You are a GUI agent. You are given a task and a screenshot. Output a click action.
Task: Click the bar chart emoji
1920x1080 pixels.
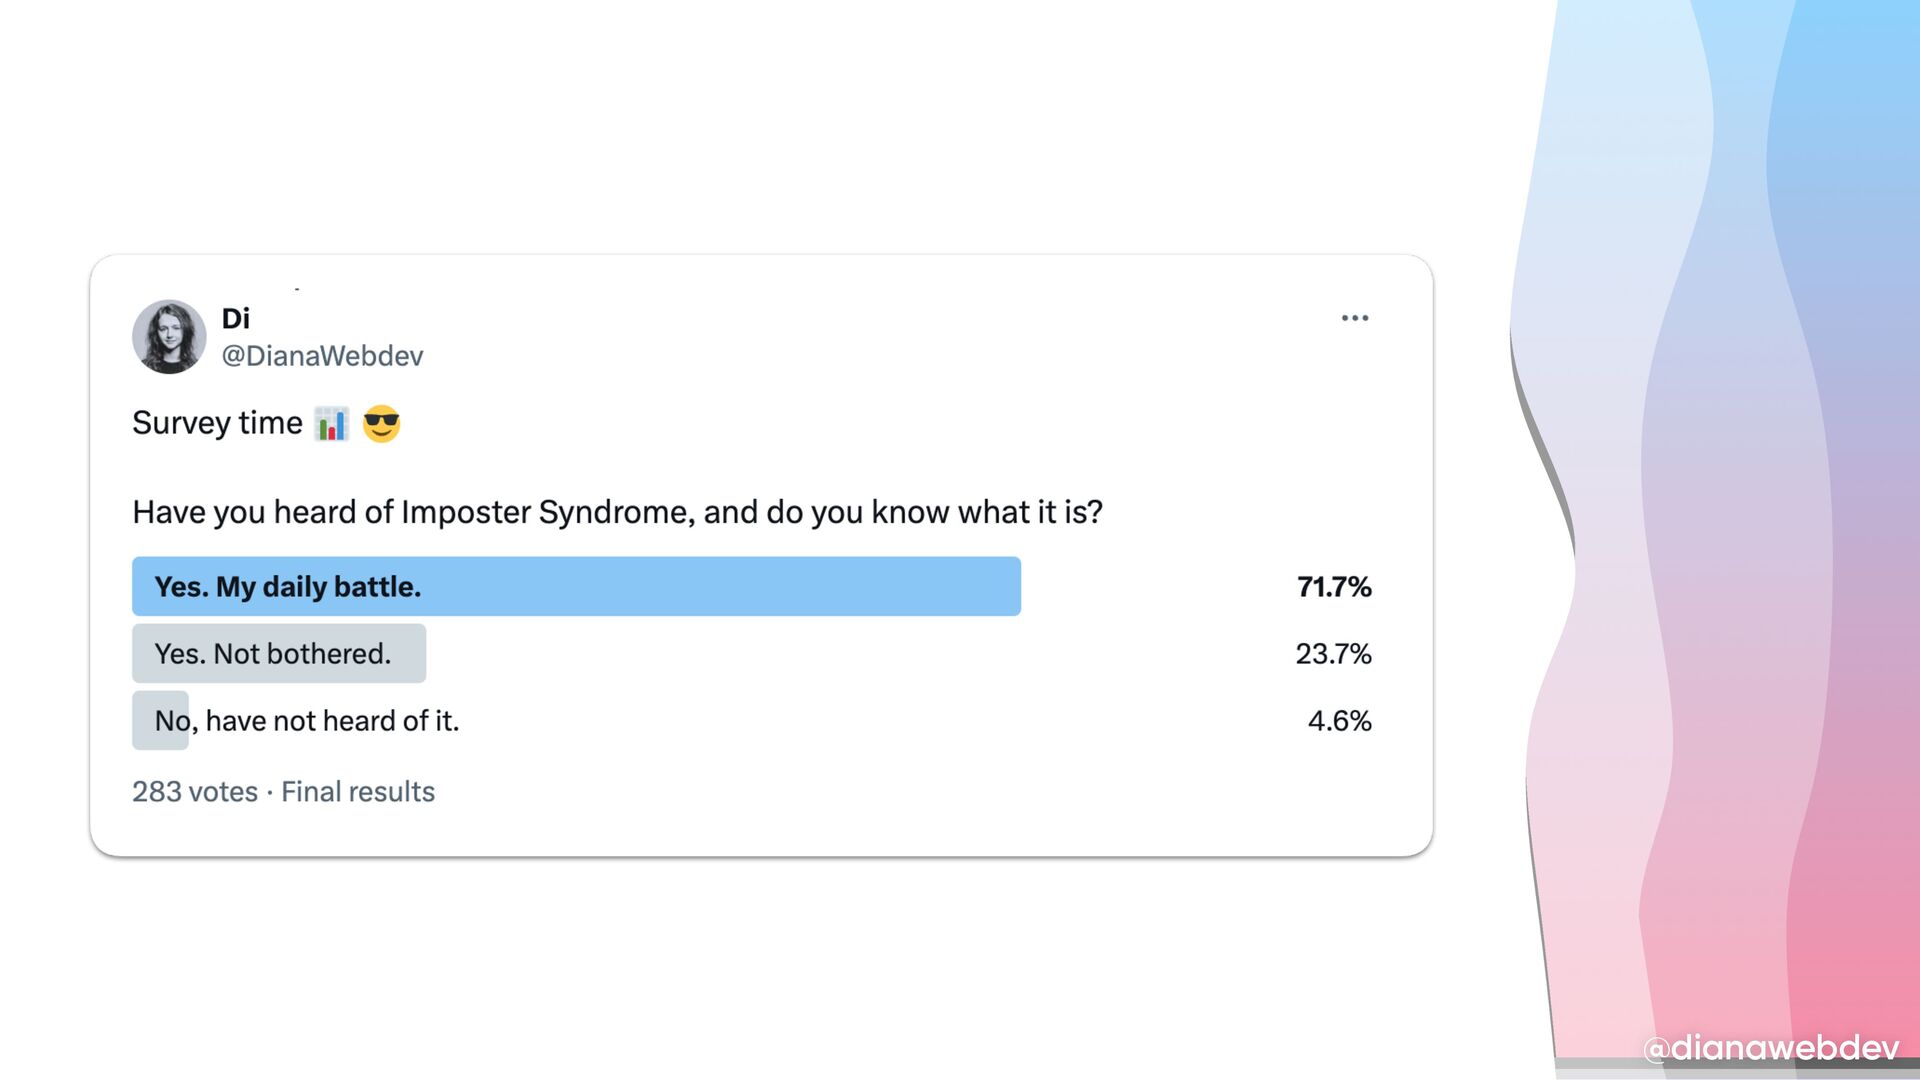pos(331,424)
